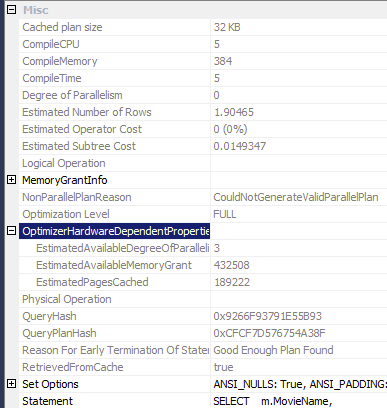
Task: Click the true RetrievedFromCache value
Action: (x=223, y=367)
